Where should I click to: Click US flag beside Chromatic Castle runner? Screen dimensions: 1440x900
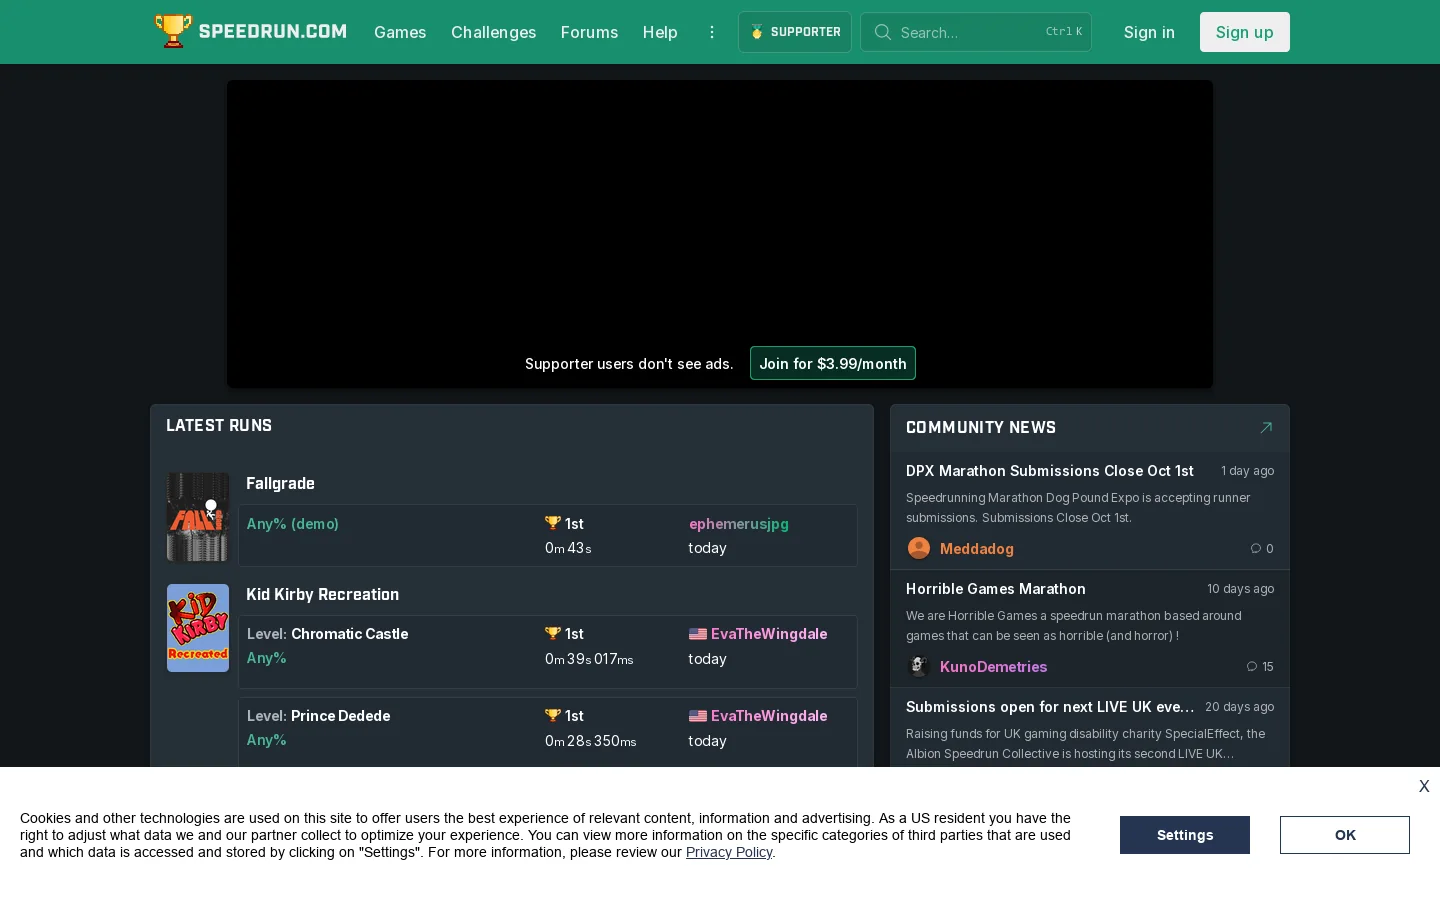click(x=698, y=634)
